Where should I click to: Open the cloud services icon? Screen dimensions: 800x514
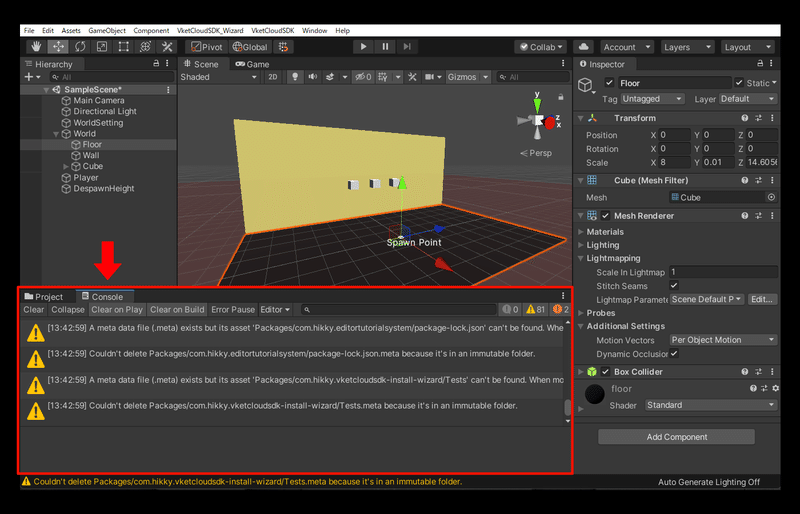point(584,47)
